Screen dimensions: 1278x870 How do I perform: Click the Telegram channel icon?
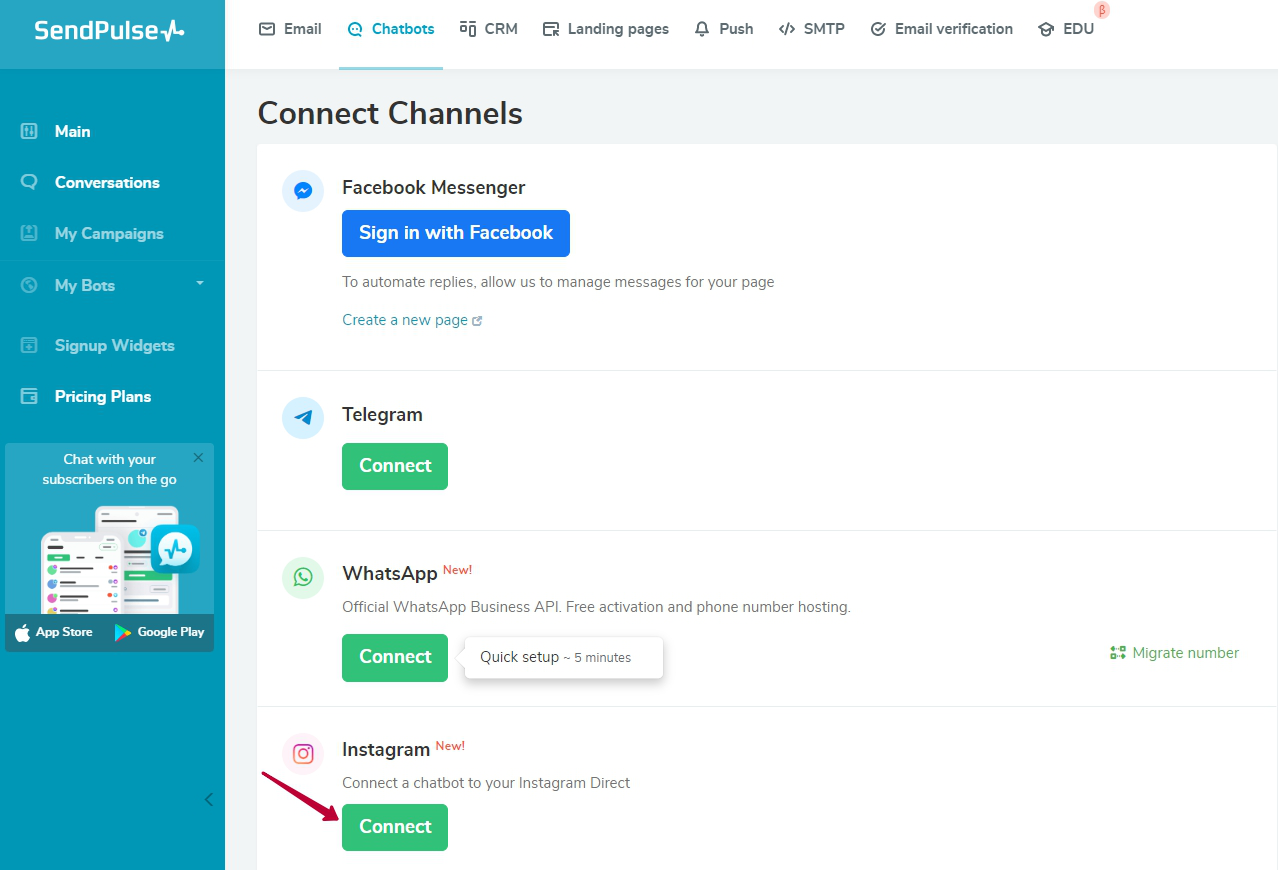pos(303,418)
